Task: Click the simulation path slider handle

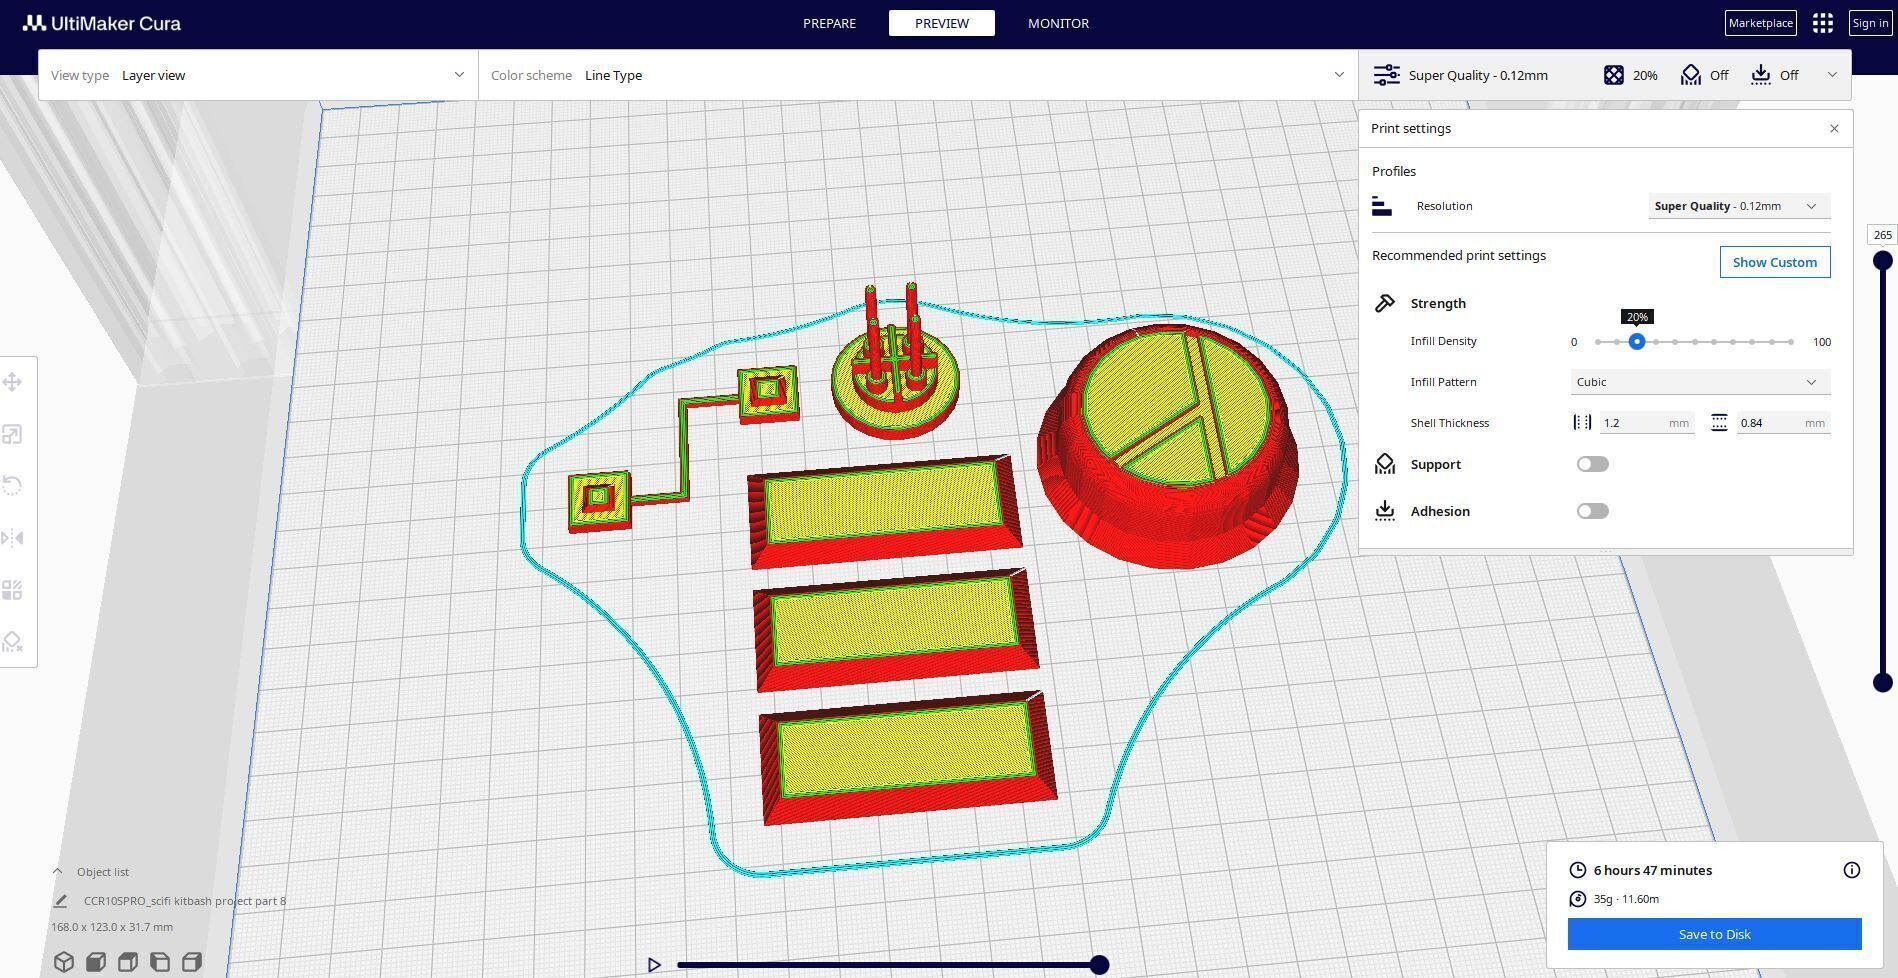Action: (1099, 965)
